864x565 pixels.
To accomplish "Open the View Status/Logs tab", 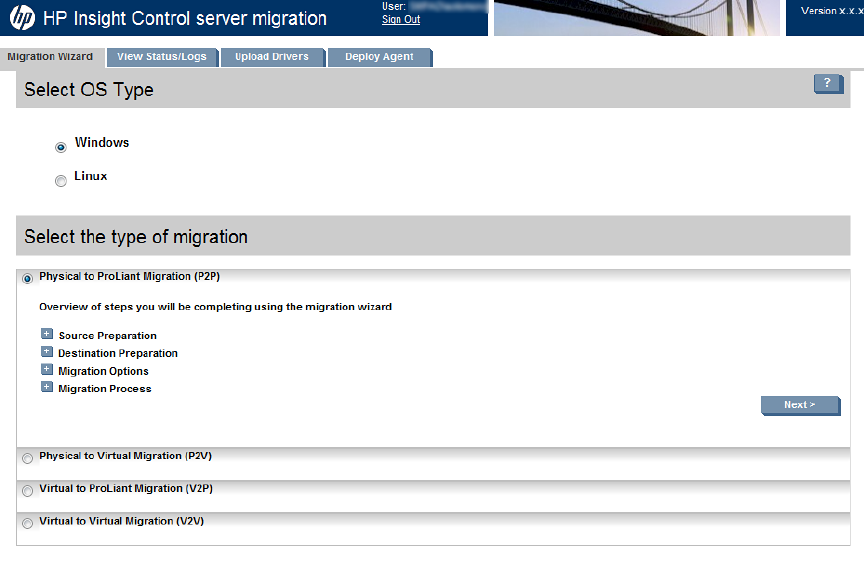I will pos(162,57).
